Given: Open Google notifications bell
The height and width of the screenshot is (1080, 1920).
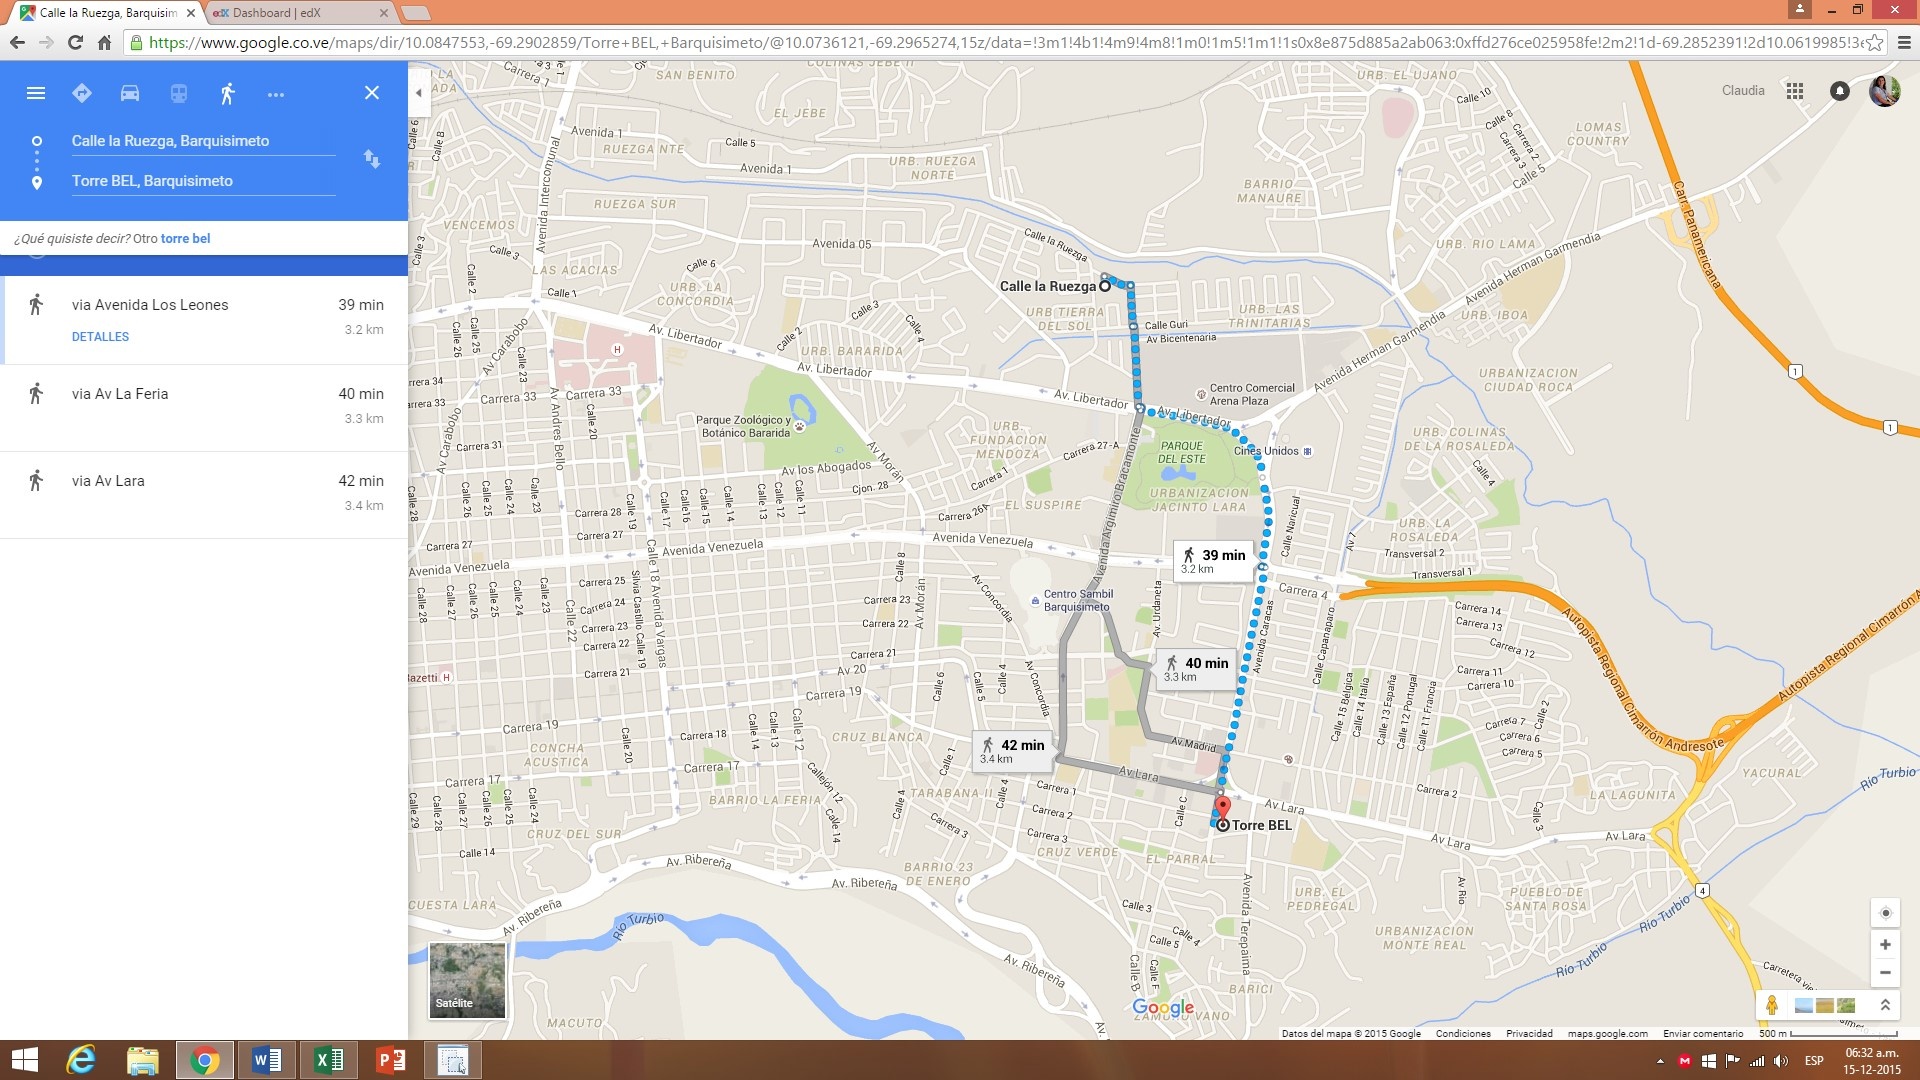Looking at the screenshot, I should 1839,91.
